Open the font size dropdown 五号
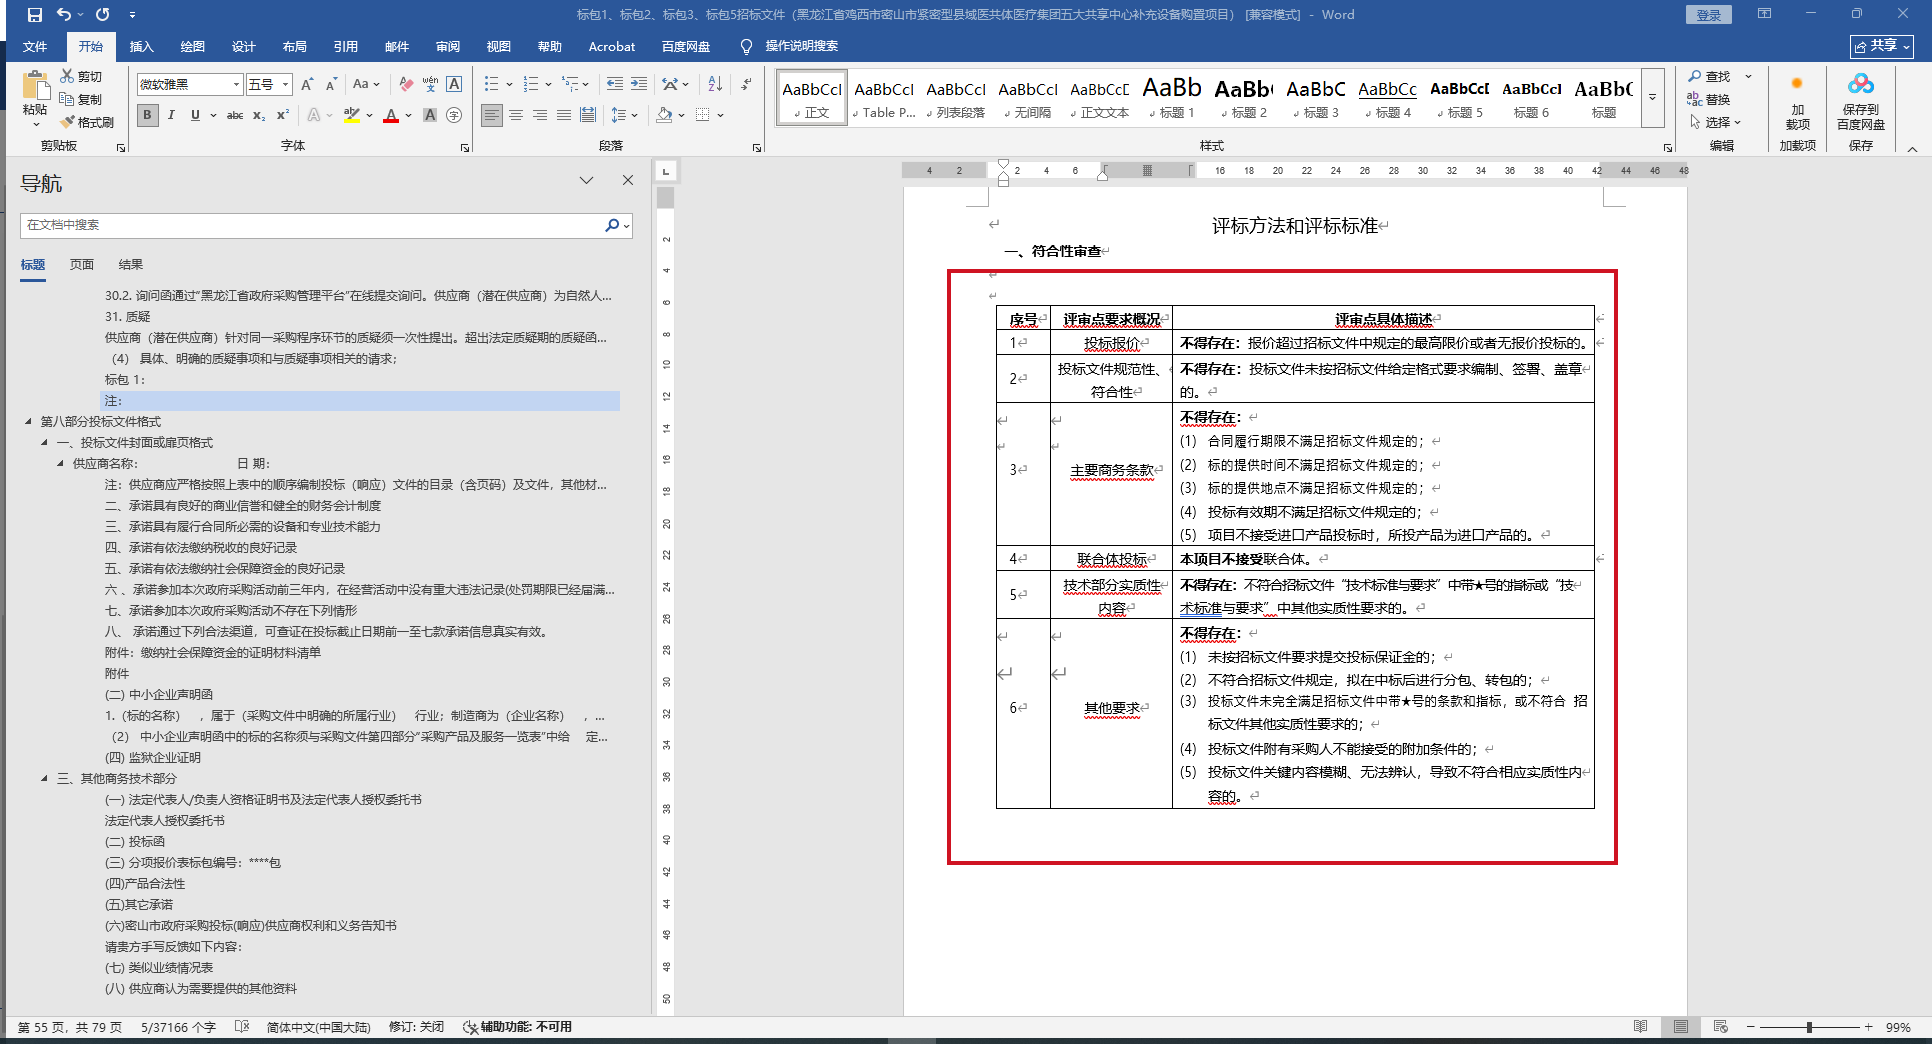 pos(269,84)
